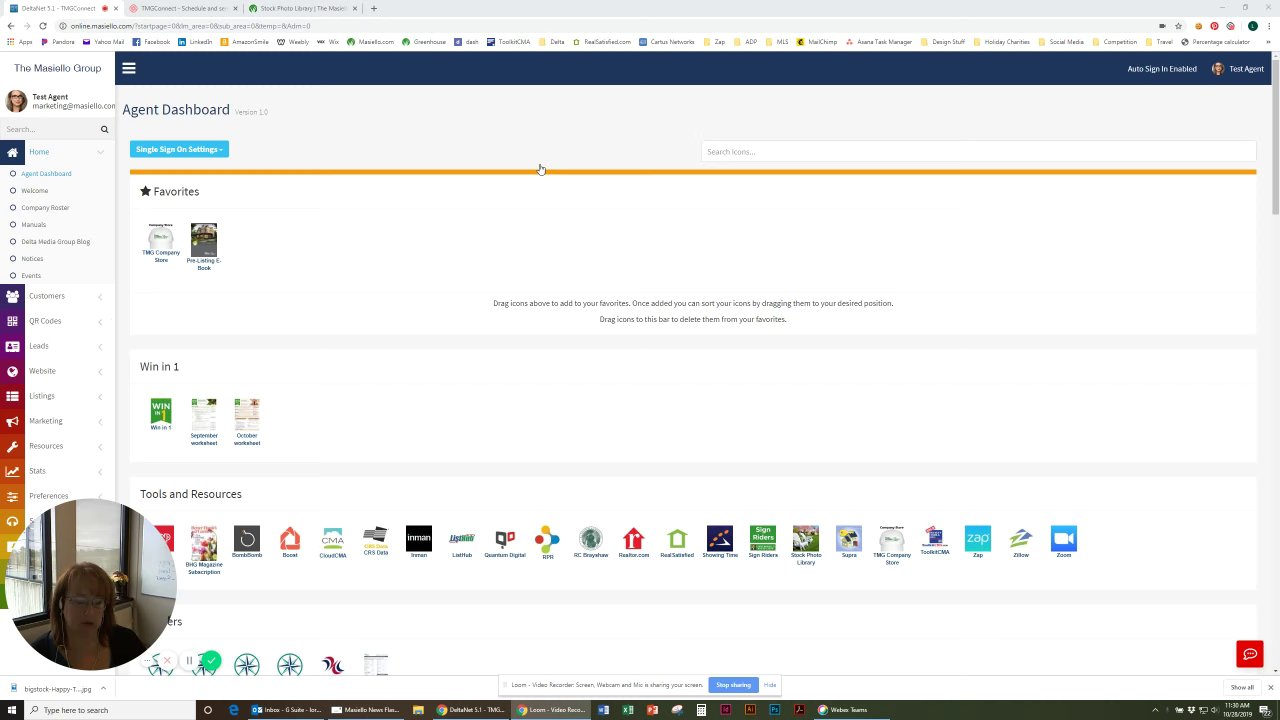Open the ListHub tool
Image resolution: width=1280 pixels, height=720 pixels.
(x=462, y=542)
